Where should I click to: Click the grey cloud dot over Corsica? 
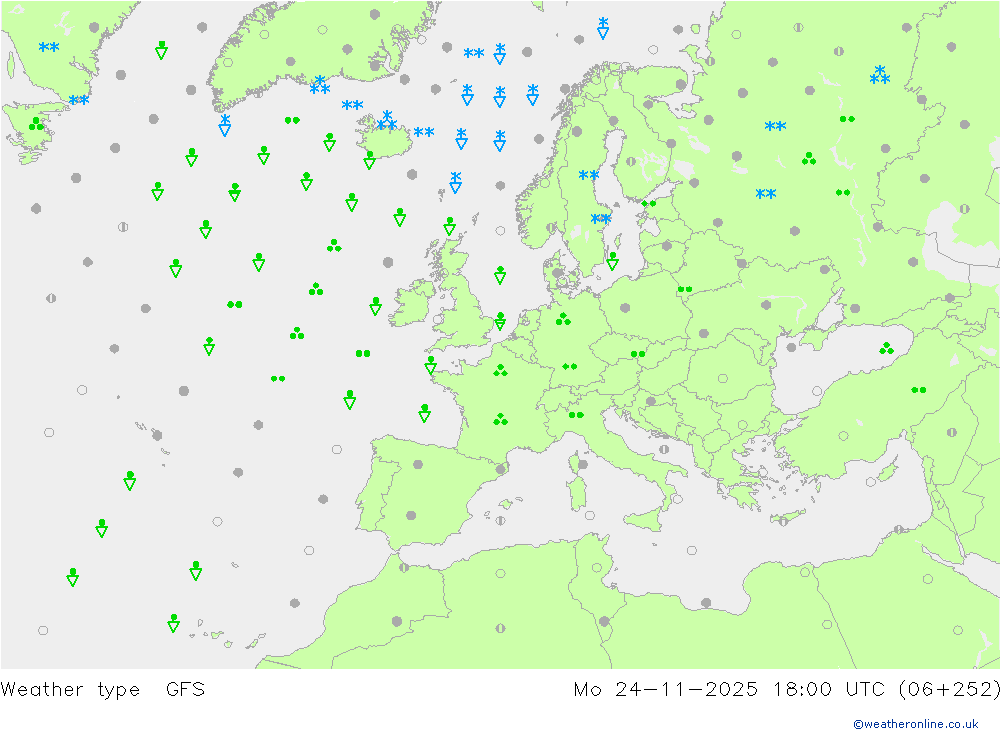tap(582, 464)
